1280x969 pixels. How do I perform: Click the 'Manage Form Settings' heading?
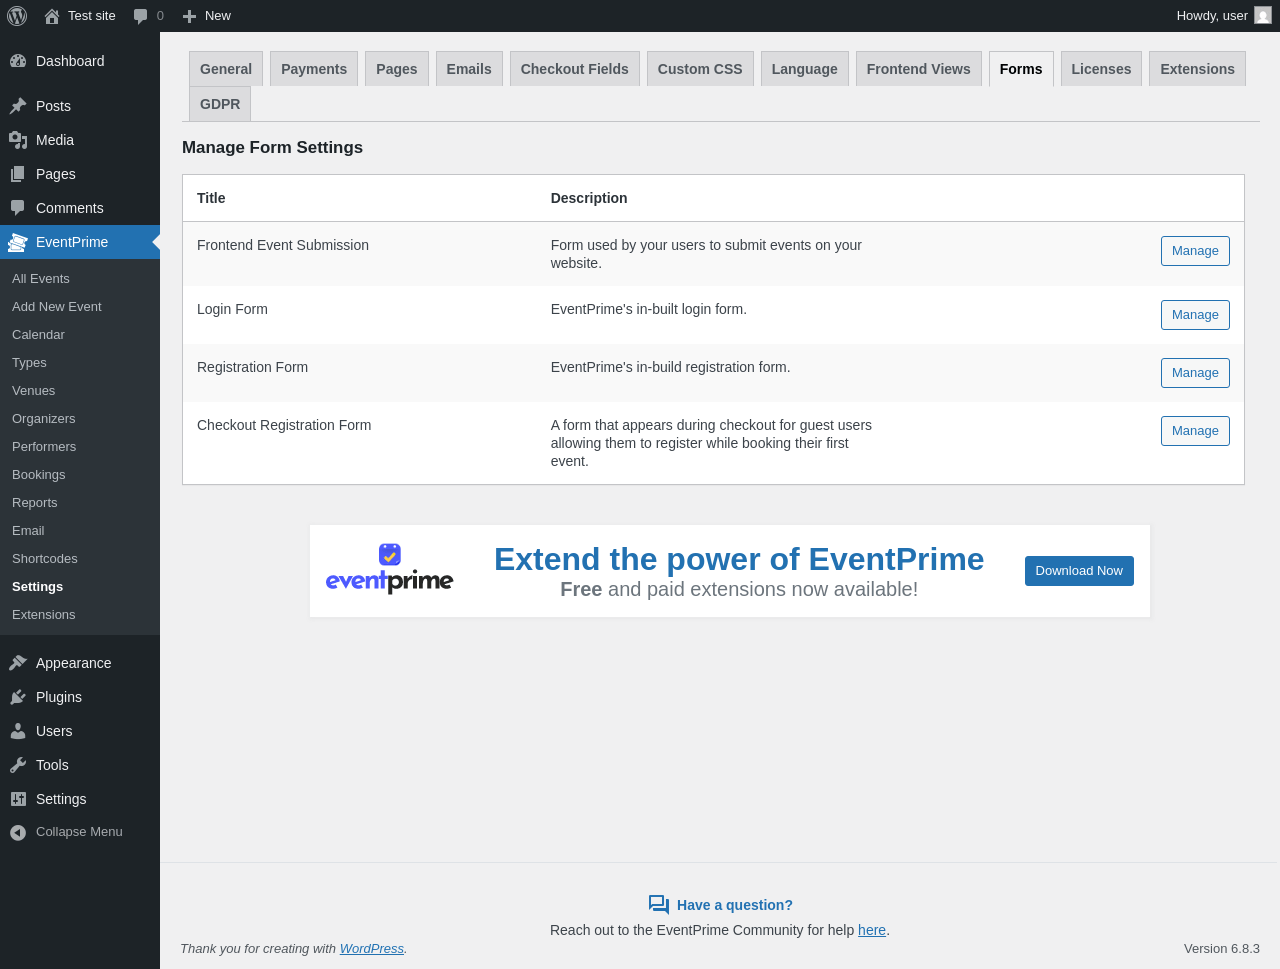pos(272,148)
